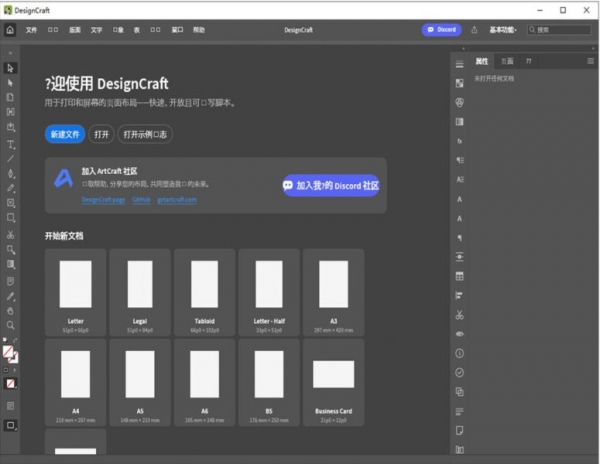The width and height of the screenshot is (600, 464).
Task: Select the Zoom magnifier tool
Action: click(x=10, y=325)
